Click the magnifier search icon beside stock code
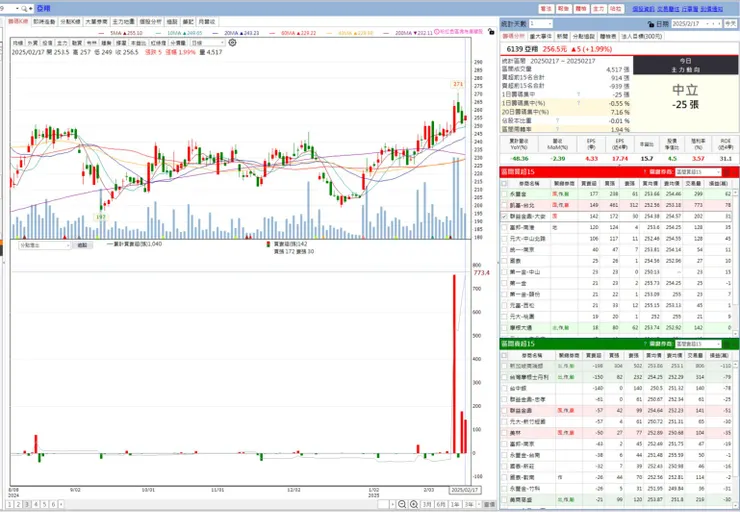740x512 pixels. click(x=24, y=8)
